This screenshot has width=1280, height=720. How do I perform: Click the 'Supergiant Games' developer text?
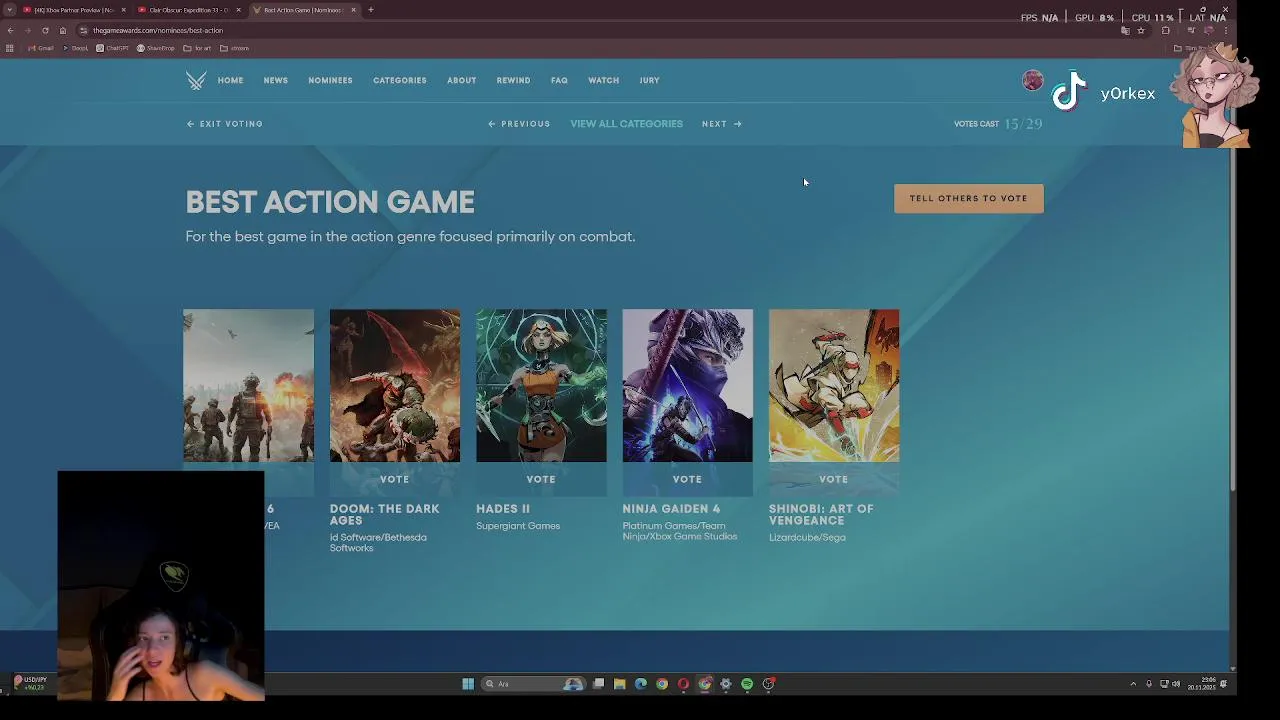(518, 526)
